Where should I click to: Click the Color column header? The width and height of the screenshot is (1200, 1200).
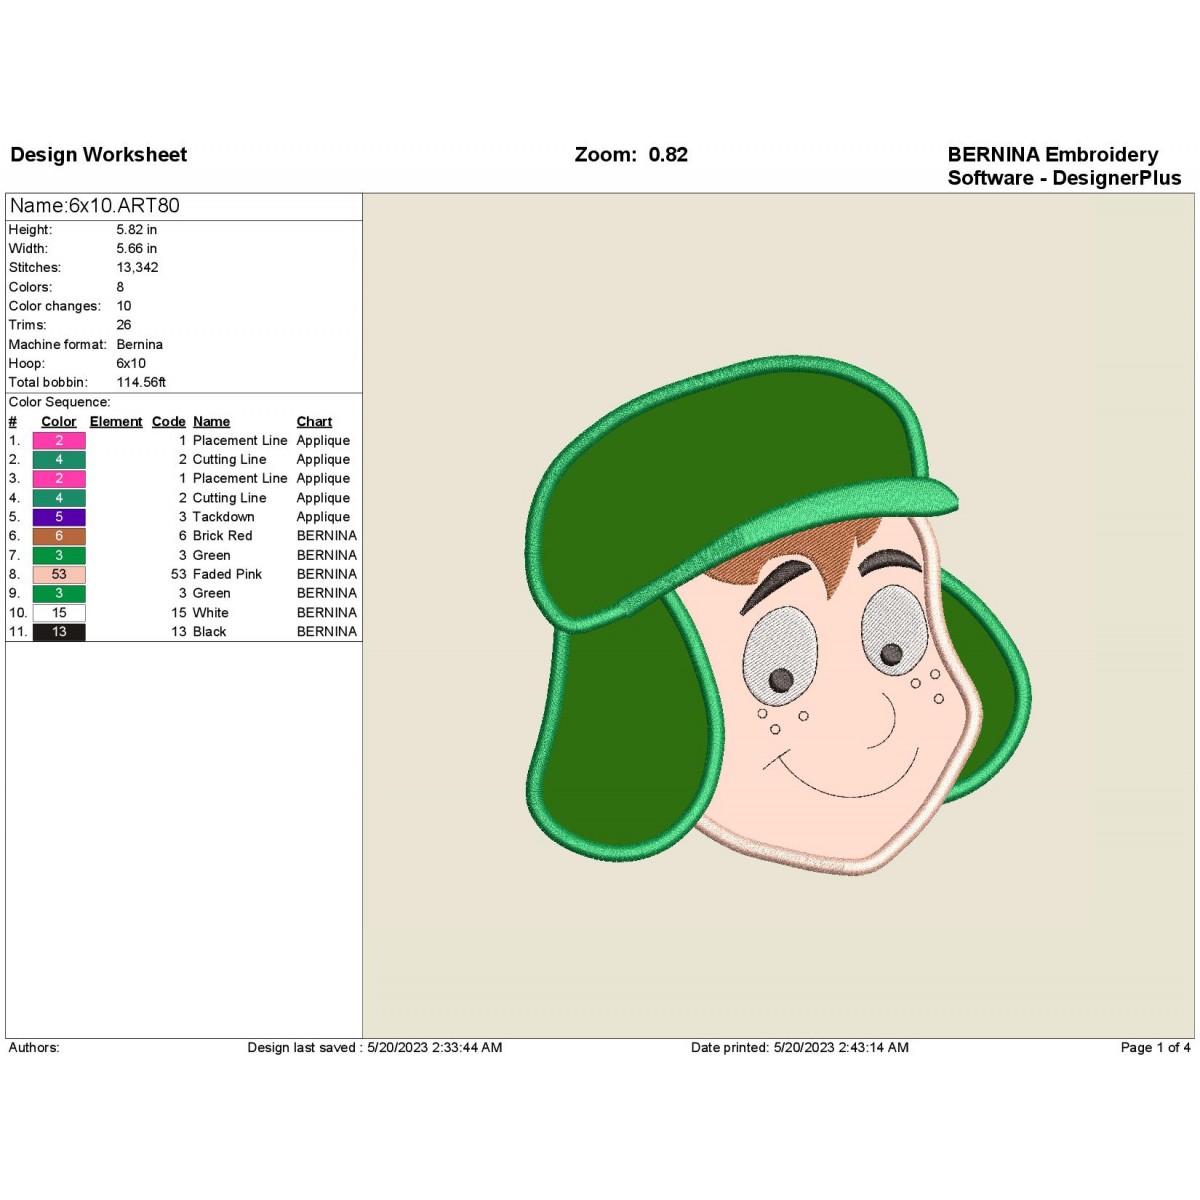59,422
